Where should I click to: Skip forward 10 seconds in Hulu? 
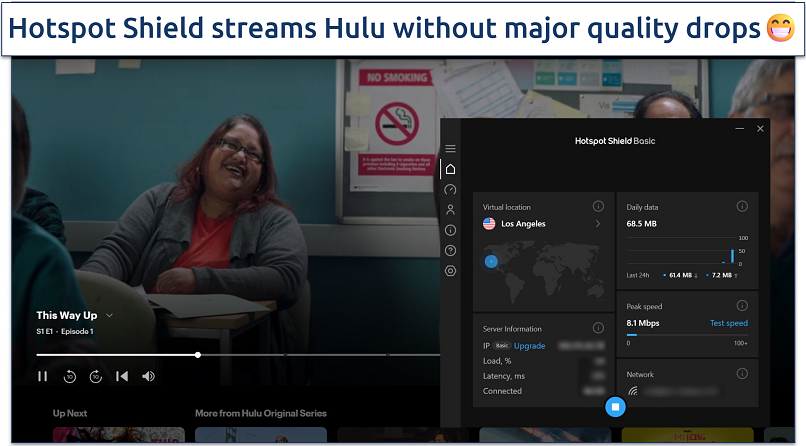tap(96, 377)
